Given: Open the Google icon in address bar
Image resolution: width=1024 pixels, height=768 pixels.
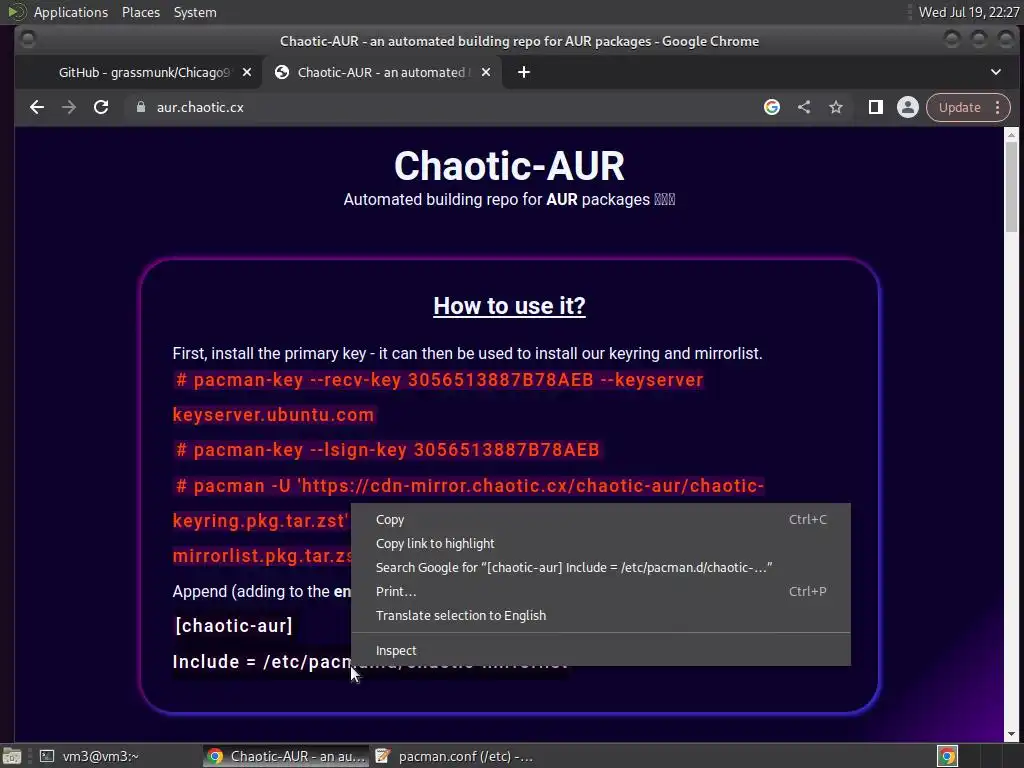Looking at the screenshot, I should 772,107.
